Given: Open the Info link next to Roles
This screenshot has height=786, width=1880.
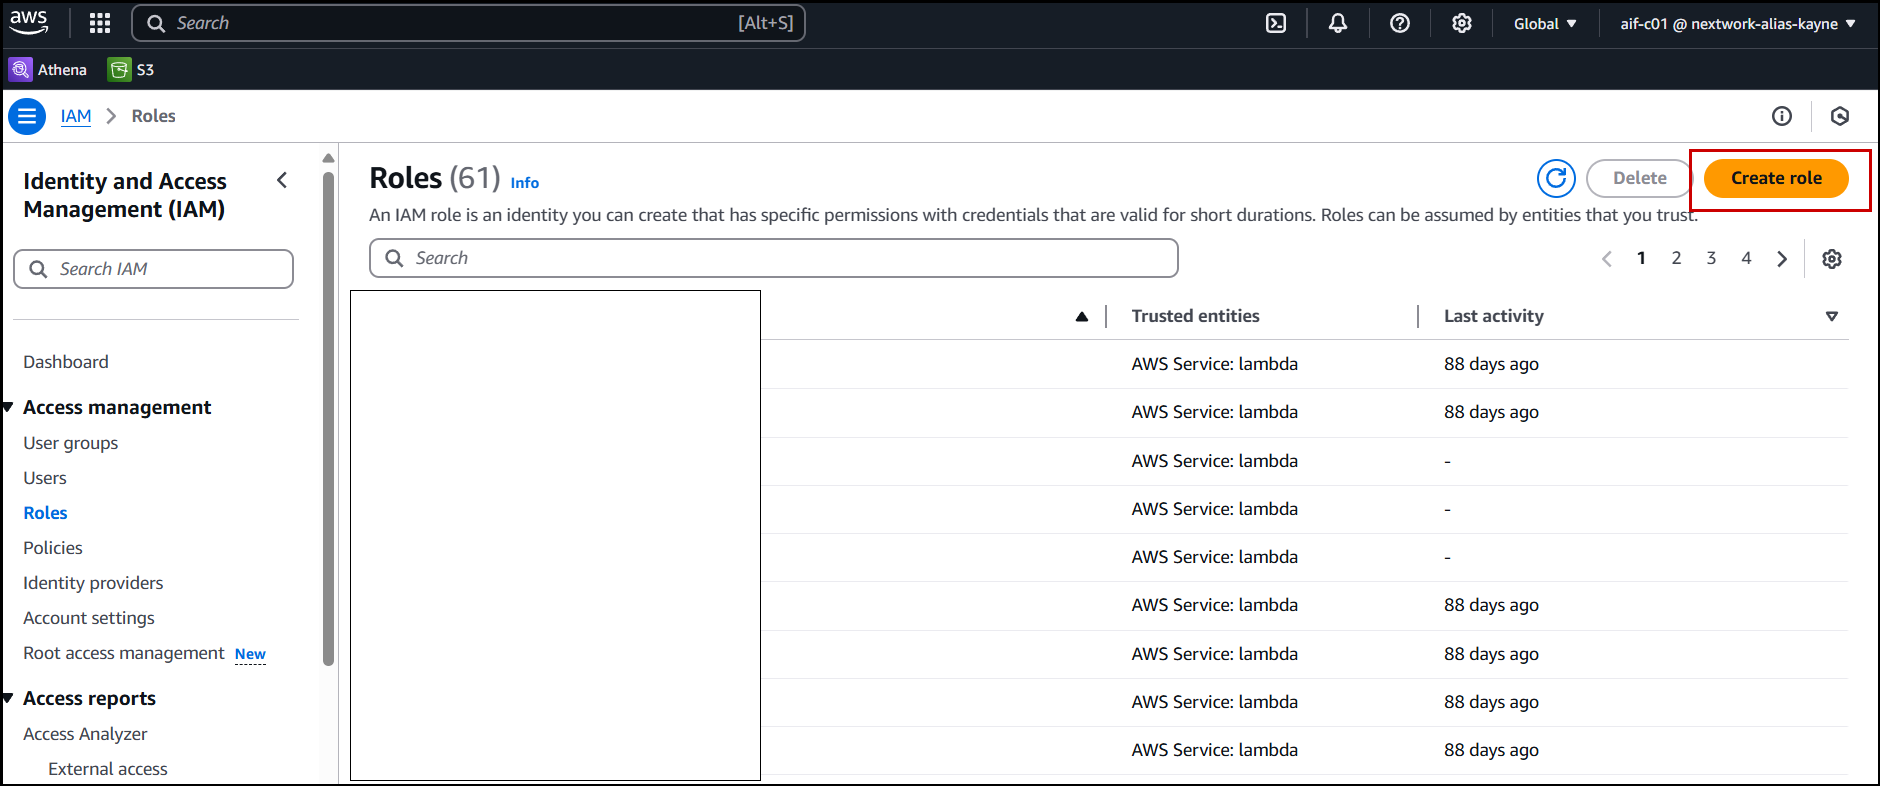Looking at the screenshot, I should click(x=525, y=183).
